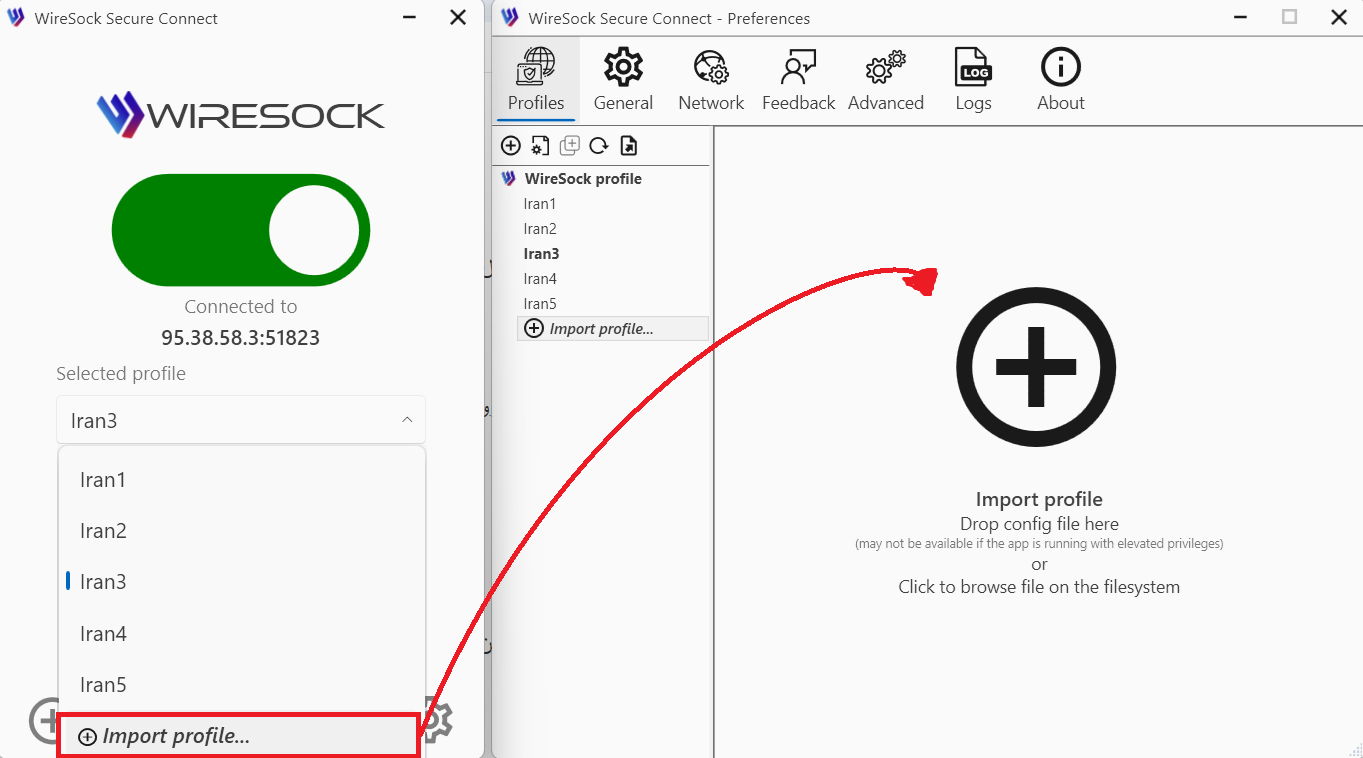Collapse the Selected profile dropdown showing Iran3
The height and width of the screenshot is (758, 1363).
pos(241,420)
